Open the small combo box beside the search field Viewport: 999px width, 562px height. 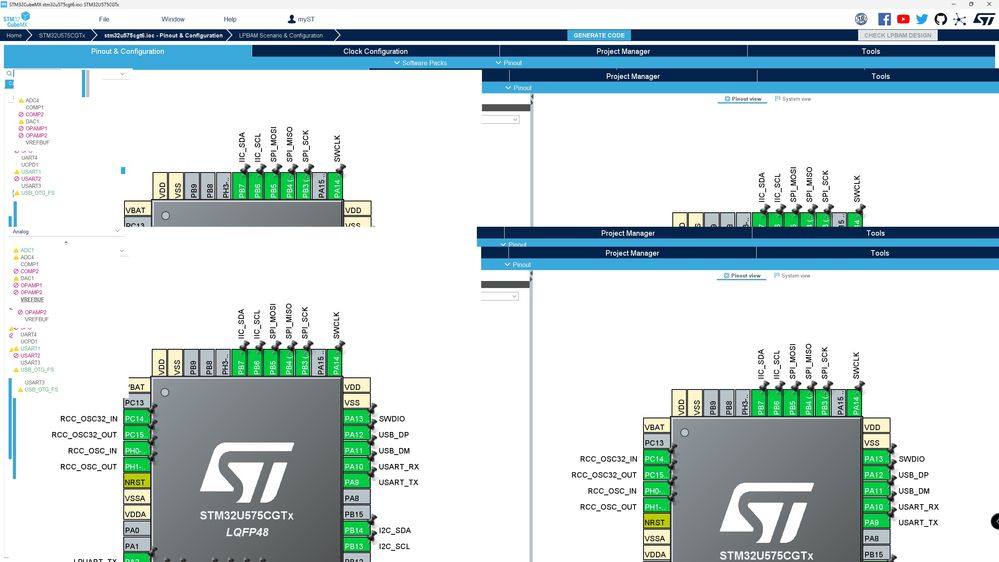114,74
